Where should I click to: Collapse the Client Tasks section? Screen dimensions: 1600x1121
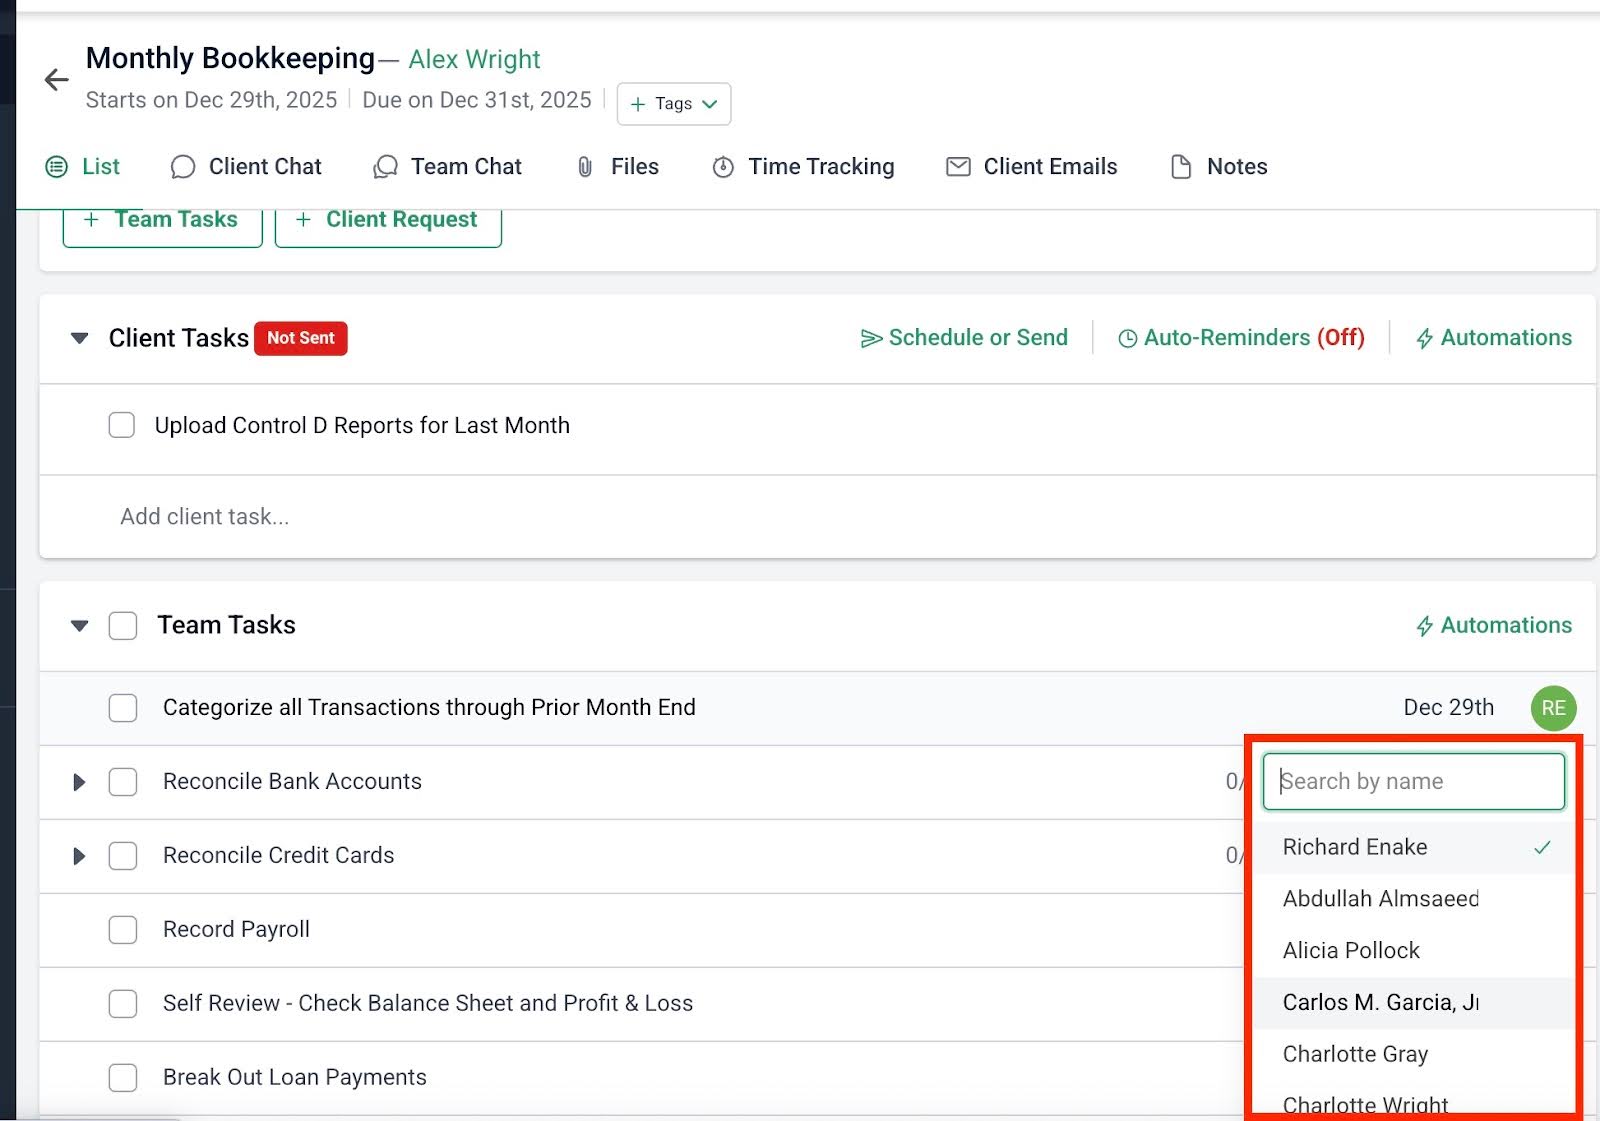(x=79, y=338)
